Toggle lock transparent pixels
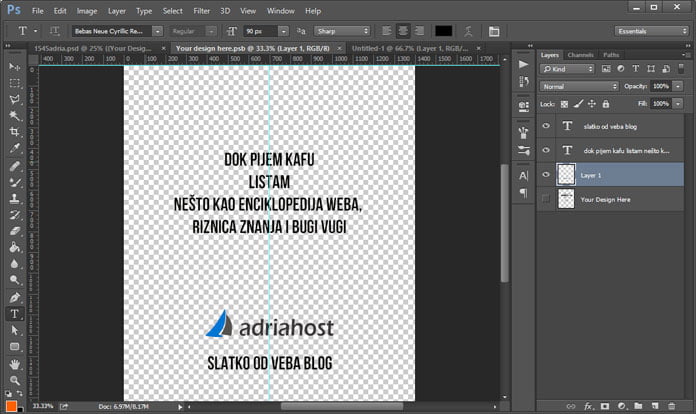This screenshot has width=696, height=414. pos(564,104)
